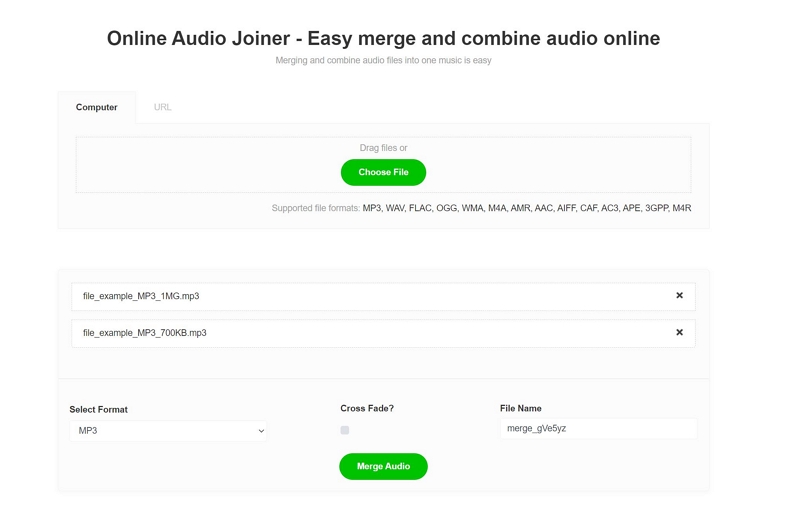The width and height of the screenshot is (800, 508).
Task: Select the file_example_MP3_1MG.mp3 file name
Action: [141, 296]
